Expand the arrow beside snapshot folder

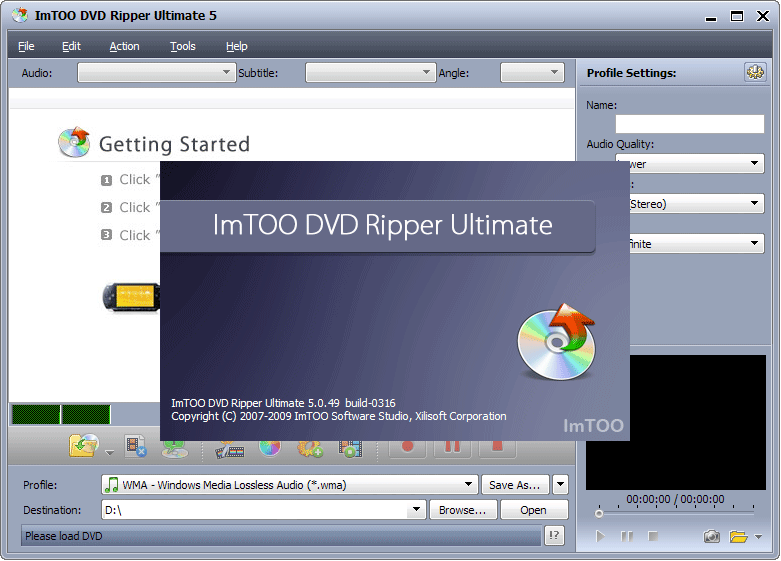click(x=758, y=537)
